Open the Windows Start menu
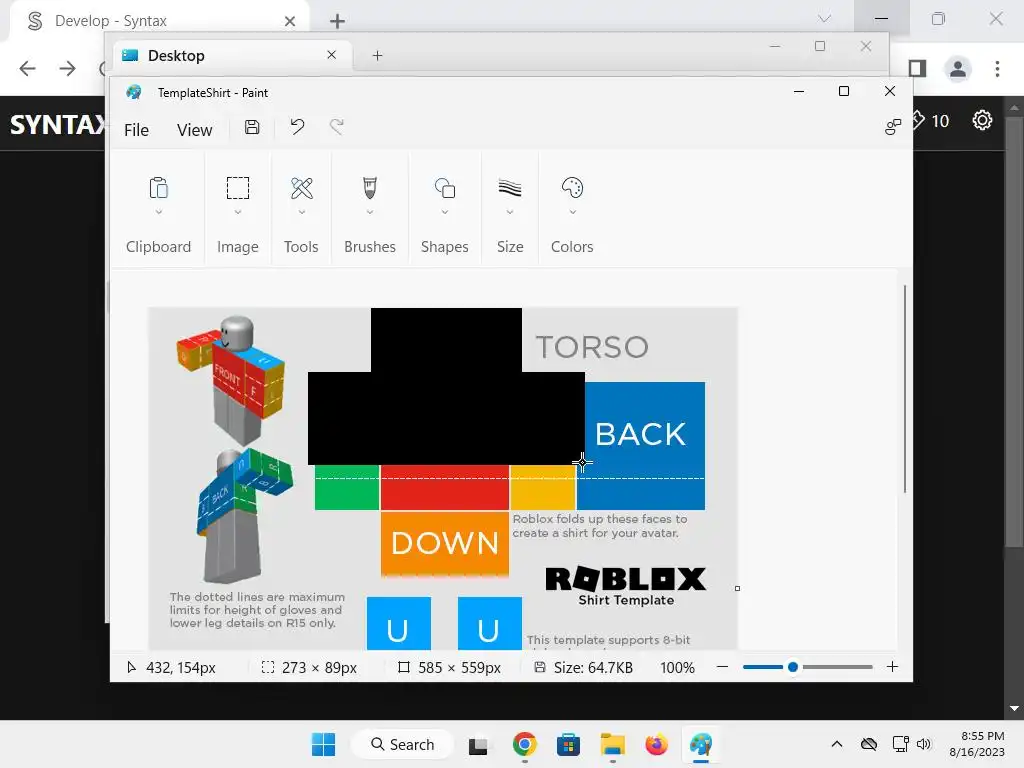 click(323, 744)
